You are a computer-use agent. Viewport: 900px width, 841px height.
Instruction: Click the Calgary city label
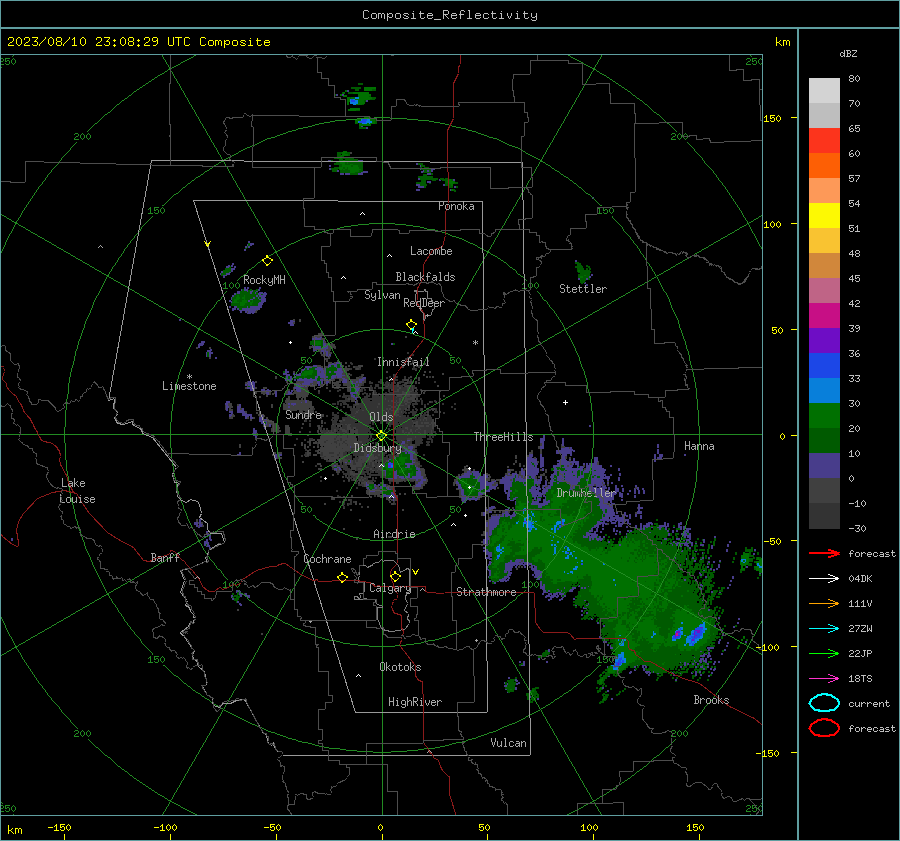(390, 588)
